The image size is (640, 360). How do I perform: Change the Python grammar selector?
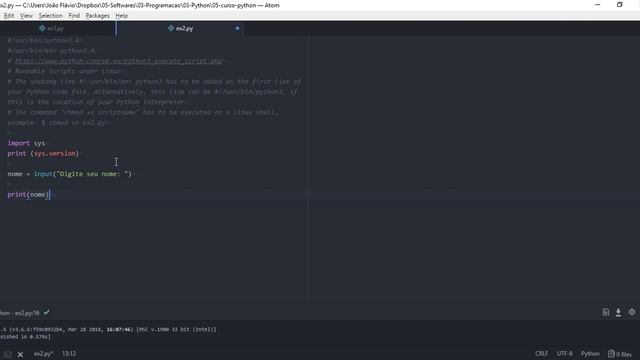[590, 353]
